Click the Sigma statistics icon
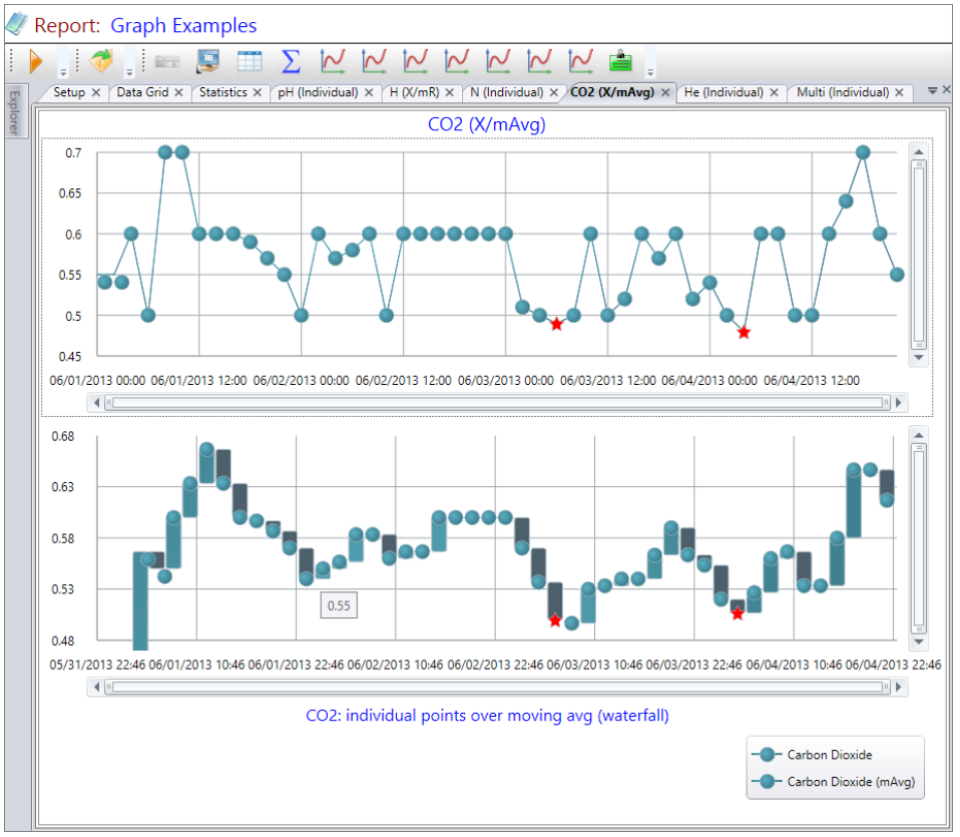Viewport: 960px width, 837px height. tap(291, 60)
